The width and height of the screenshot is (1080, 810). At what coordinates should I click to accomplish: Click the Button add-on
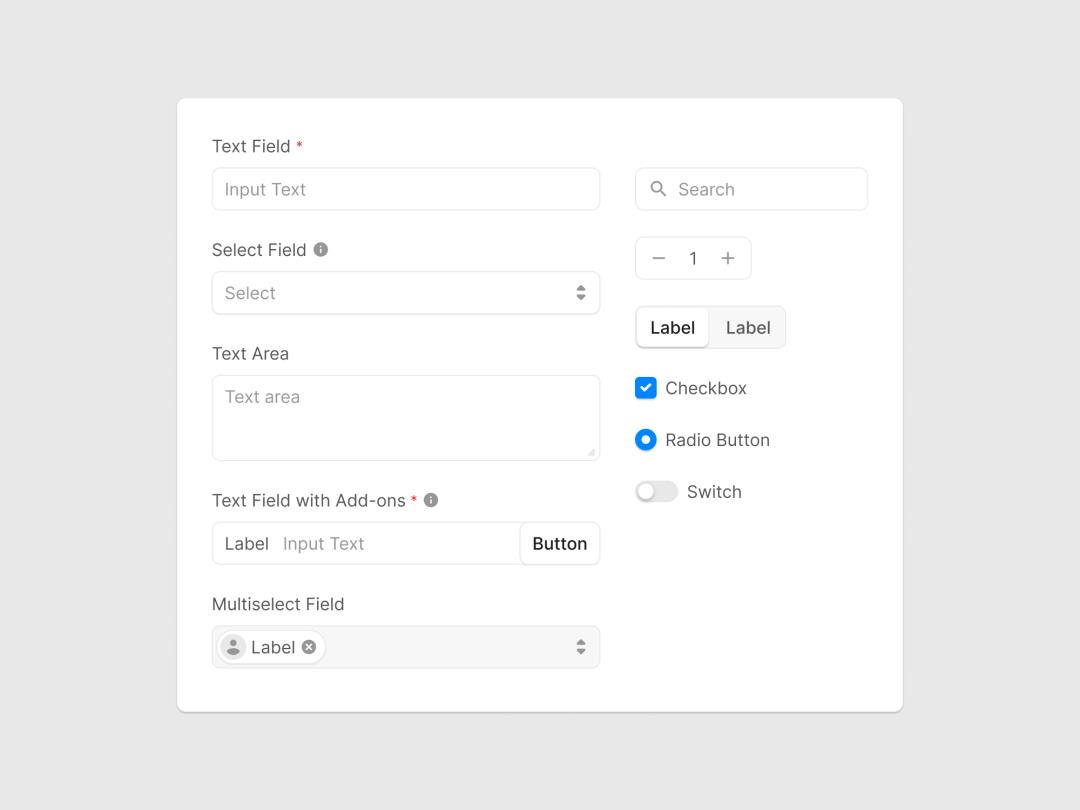point(559,543)
